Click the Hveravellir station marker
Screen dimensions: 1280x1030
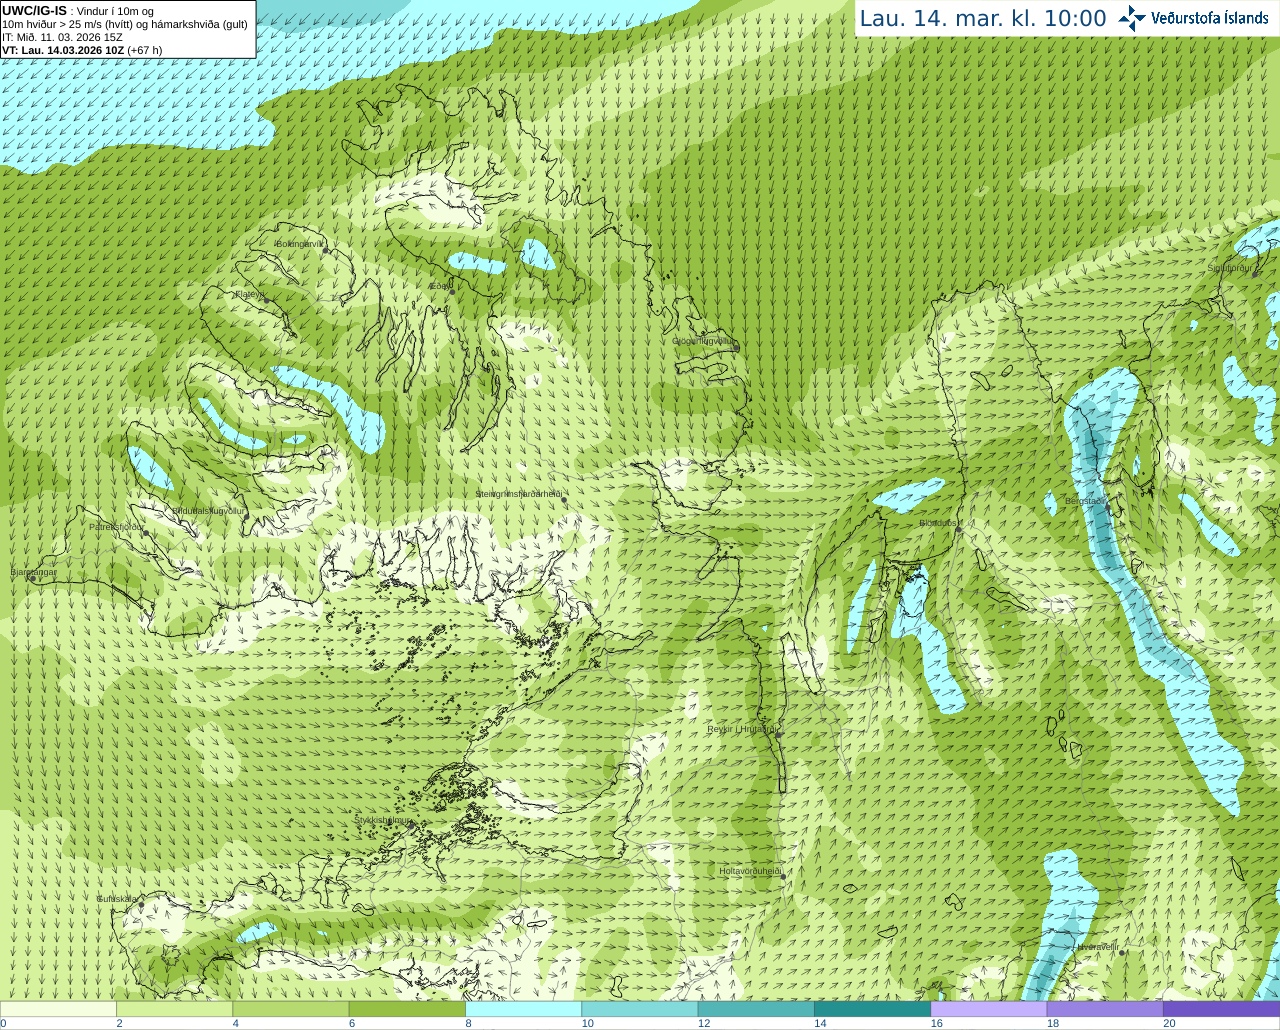pos(1123,953)
